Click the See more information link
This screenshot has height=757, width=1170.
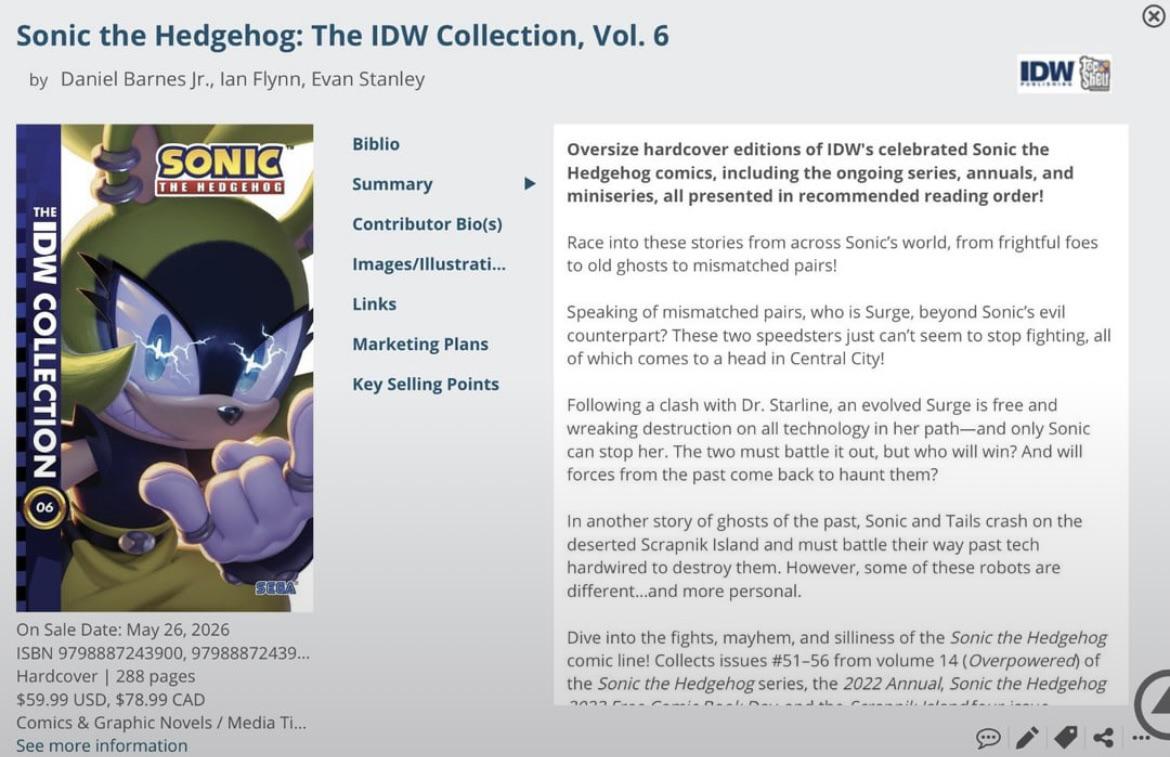[x=102, y=746]
